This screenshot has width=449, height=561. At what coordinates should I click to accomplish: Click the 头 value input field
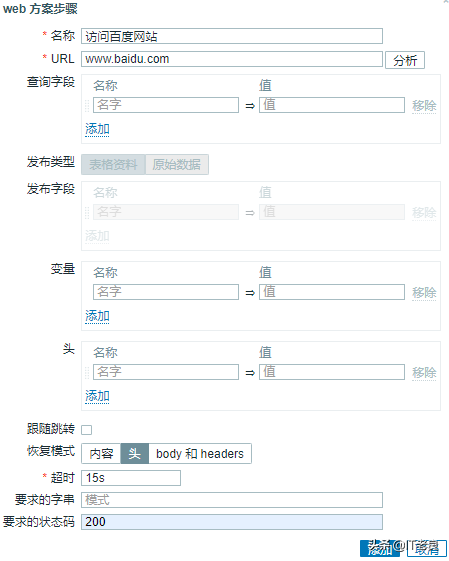pos(332,372)
